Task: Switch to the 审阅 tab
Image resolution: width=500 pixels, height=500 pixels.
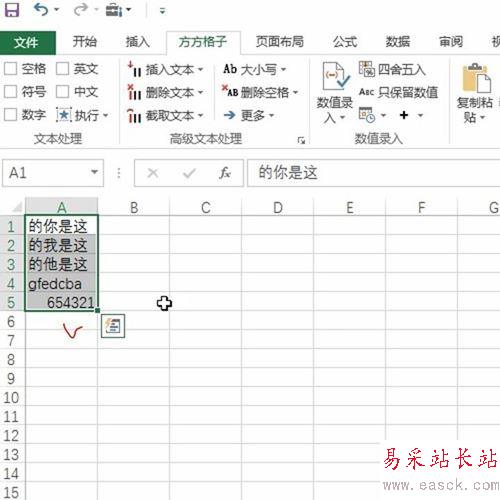Action: pos(451,42)
